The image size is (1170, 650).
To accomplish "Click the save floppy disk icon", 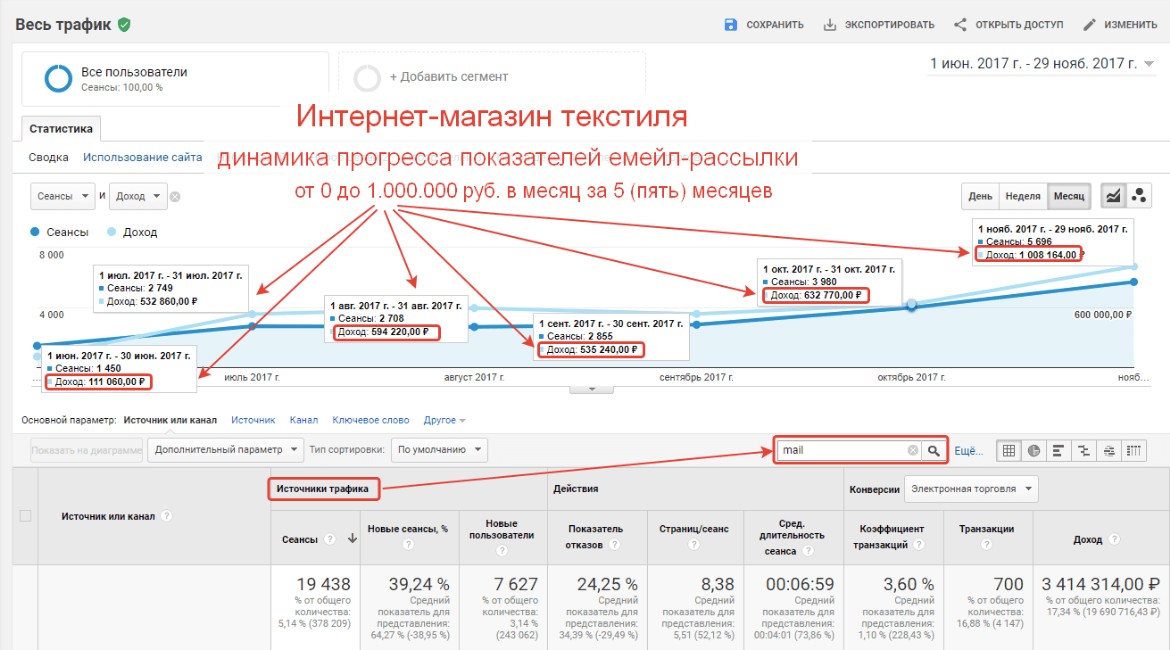I will [x=731, y=25].
